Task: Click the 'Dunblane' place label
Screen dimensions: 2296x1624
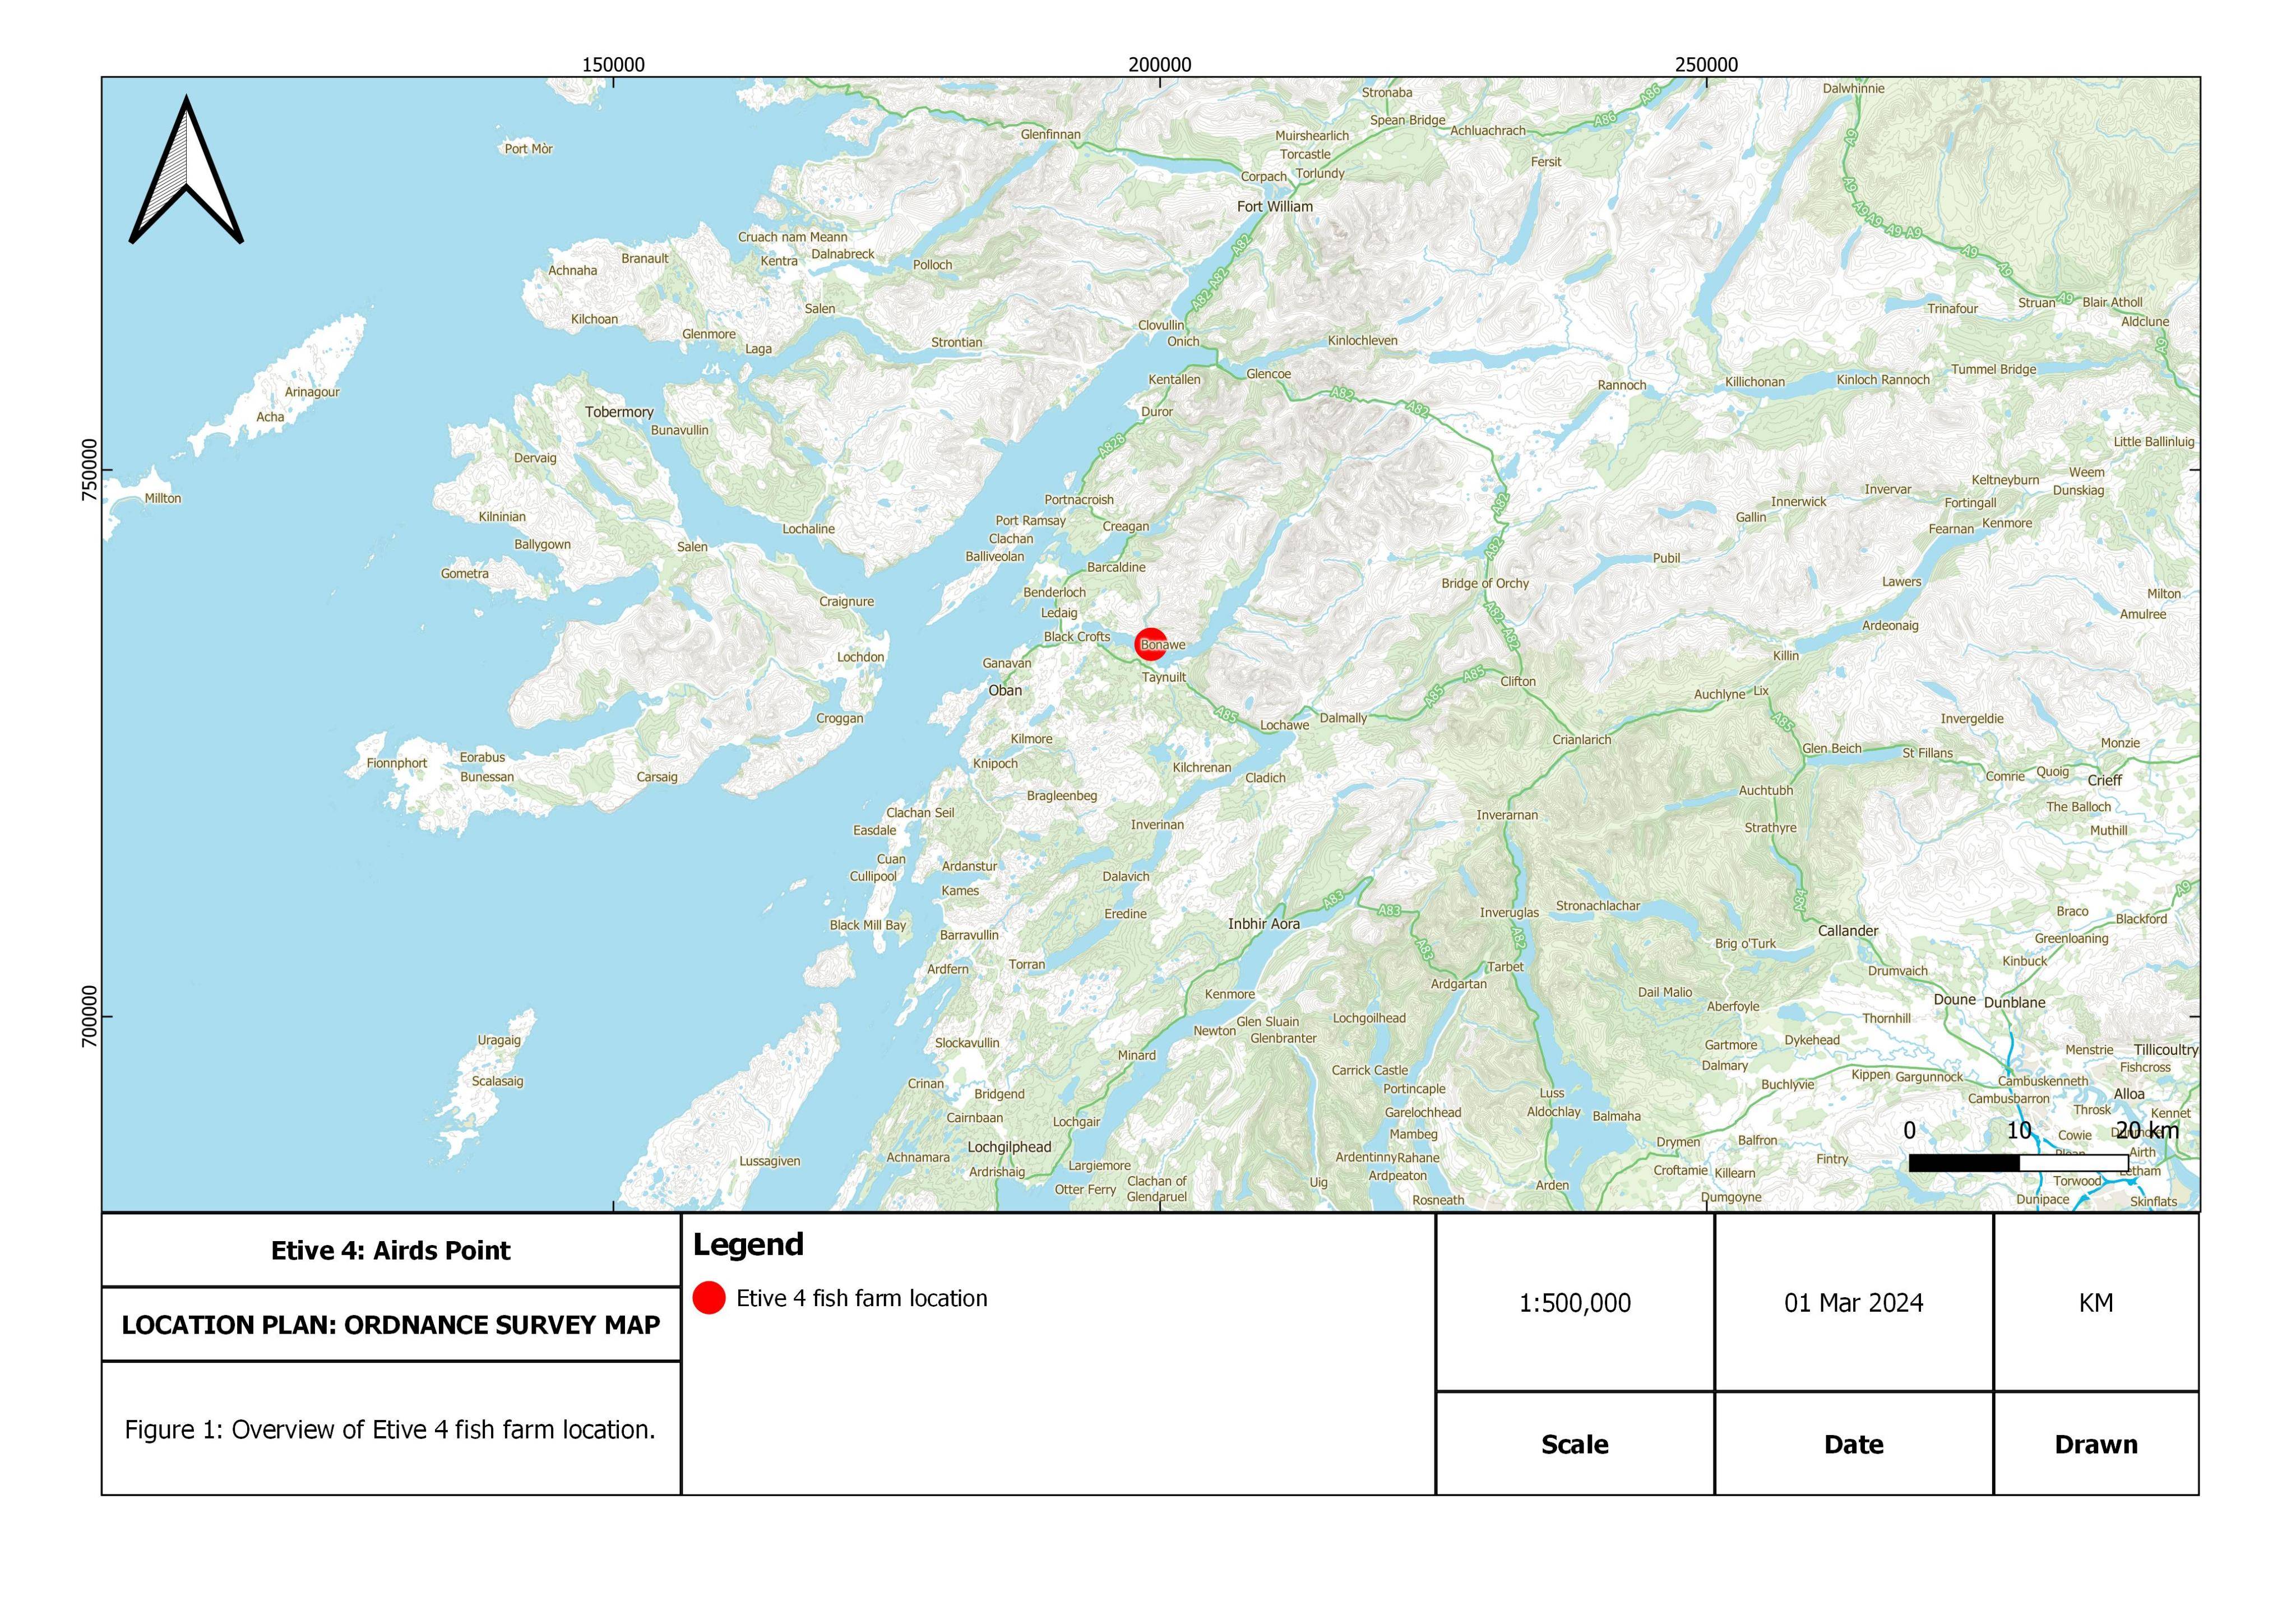Action: tap(2015, 1003)
